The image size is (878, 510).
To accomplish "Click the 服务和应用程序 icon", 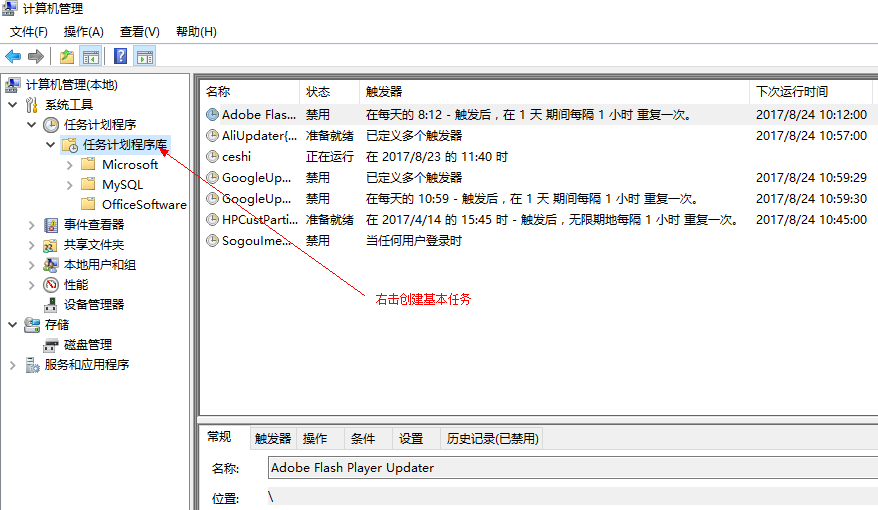I will pos(32,365).
